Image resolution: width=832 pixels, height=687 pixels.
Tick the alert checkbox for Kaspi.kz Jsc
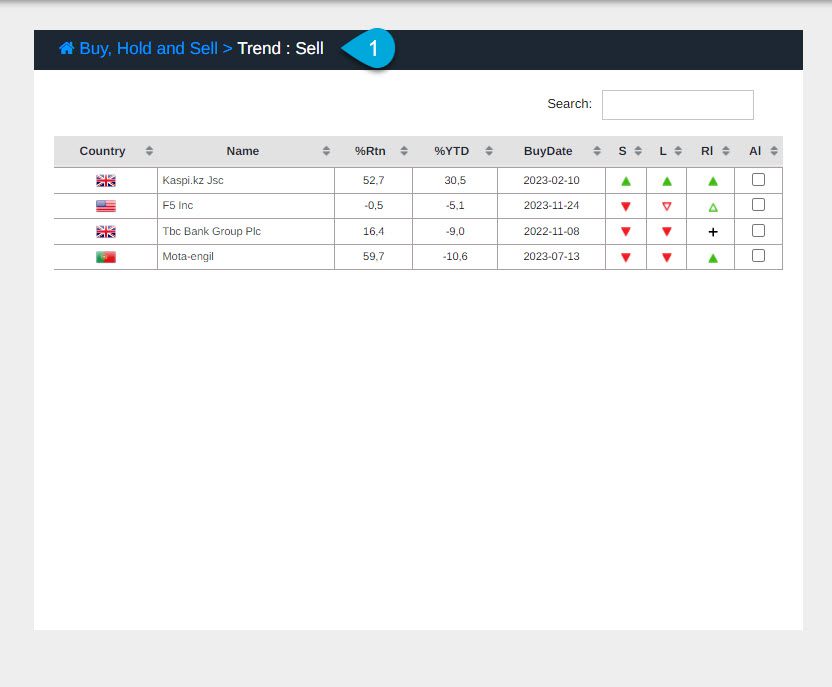point(758,180)
